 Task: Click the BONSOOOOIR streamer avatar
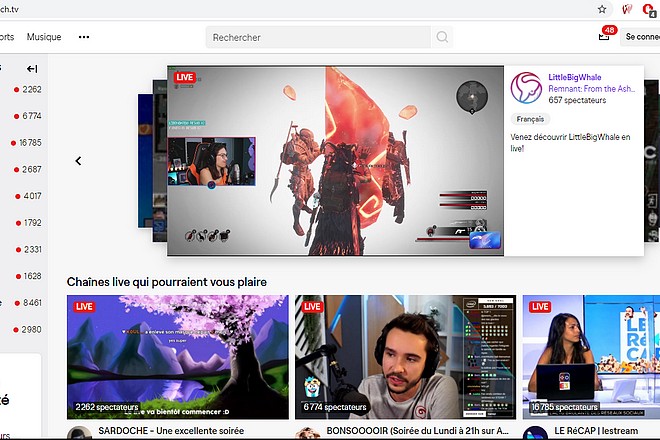tap(307, 434)
